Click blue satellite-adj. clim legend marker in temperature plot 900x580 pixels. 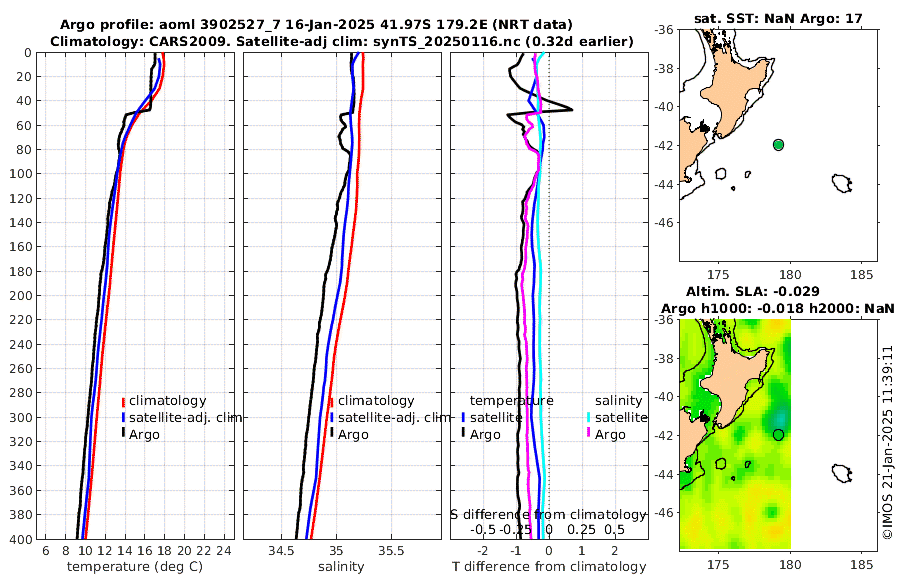point(123,417)
